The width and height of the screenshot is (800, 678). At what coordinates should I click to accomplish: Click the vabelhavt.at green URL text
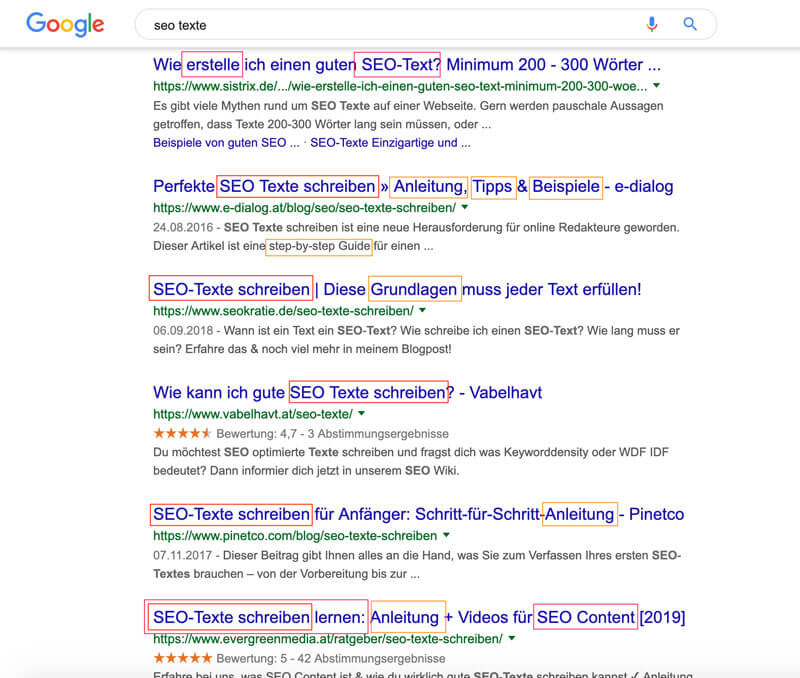(x=253, y=414)
